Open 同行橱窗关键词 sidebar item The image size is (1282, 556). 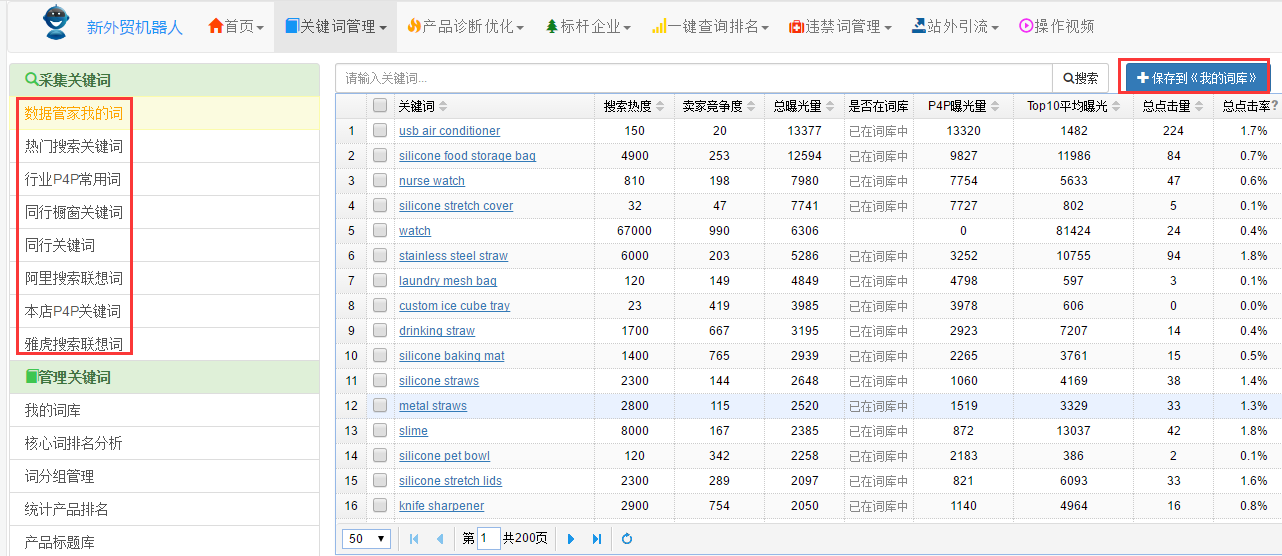pyautogui.click(x=165, y=213)
